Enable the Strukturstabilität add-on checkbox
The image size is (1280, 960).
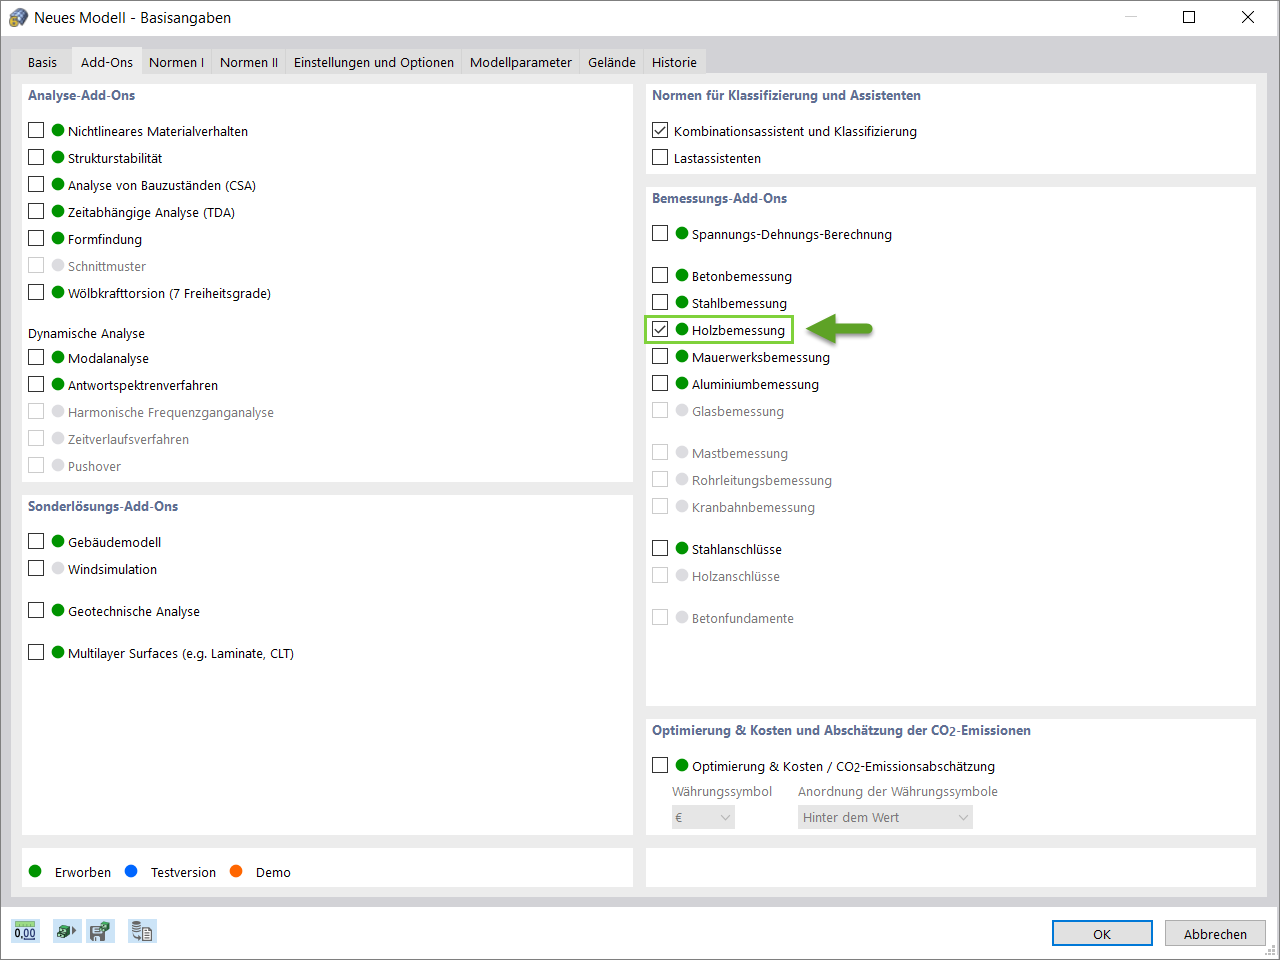[x=36, y=158]
